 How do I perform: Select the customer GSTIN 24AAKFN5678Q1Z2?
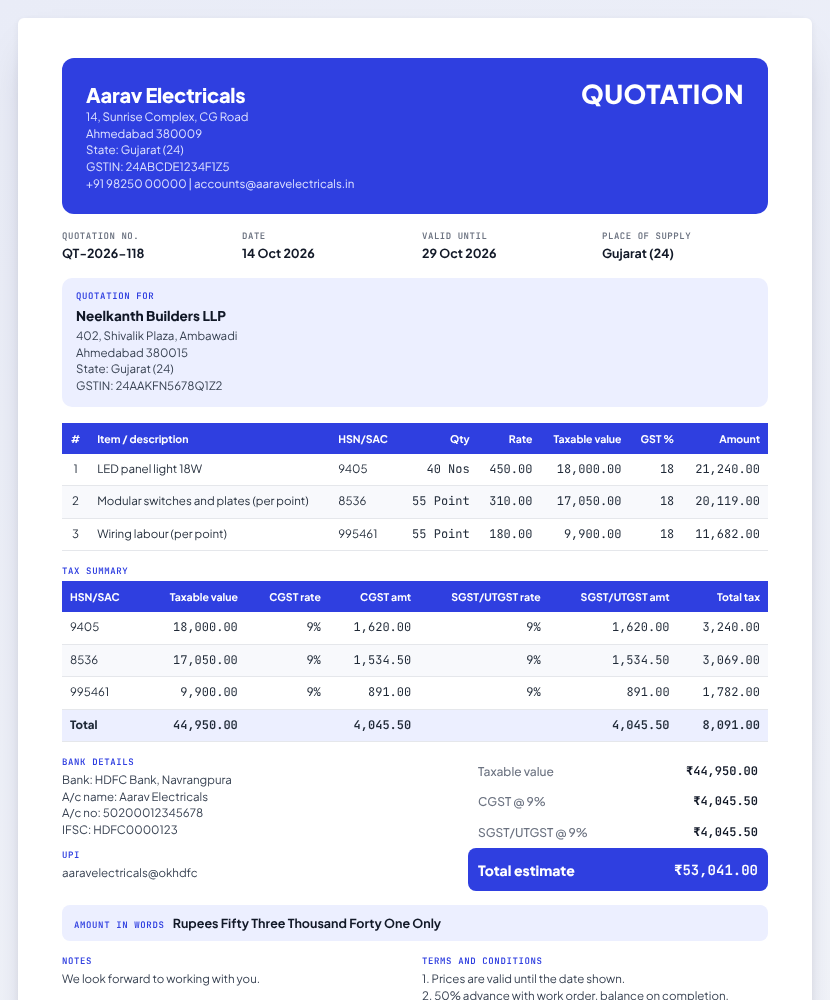point(168,386)
